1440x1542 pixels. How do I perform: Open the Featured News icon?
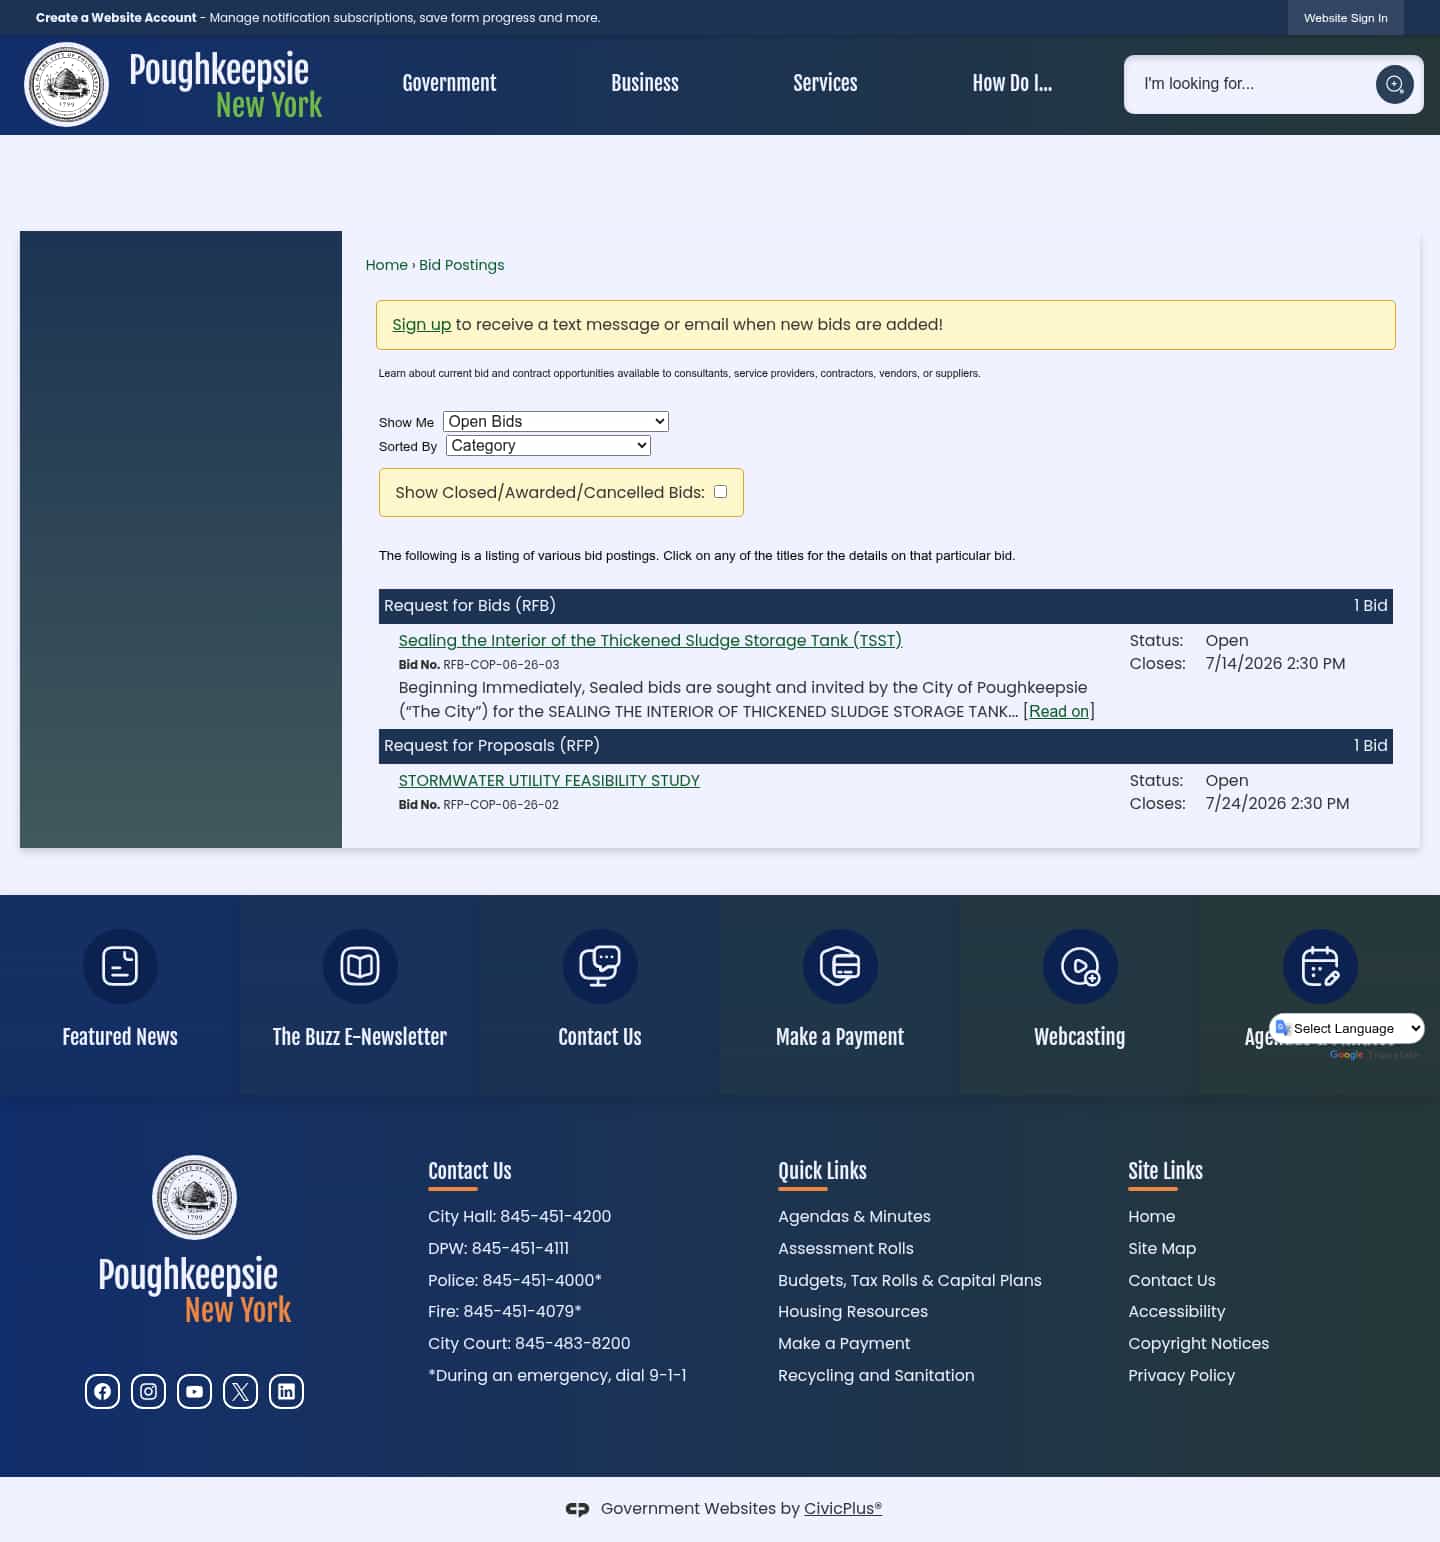tap(120, 966)
